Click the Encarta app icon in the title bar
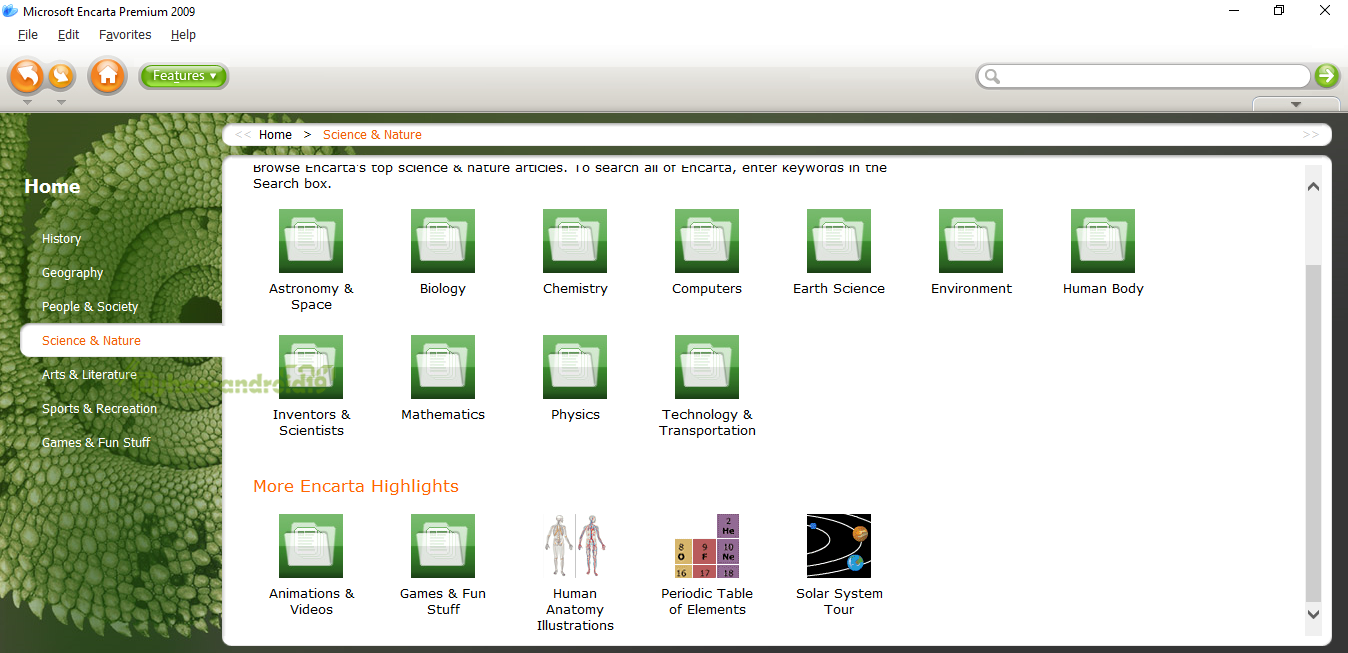 [11, 11]
